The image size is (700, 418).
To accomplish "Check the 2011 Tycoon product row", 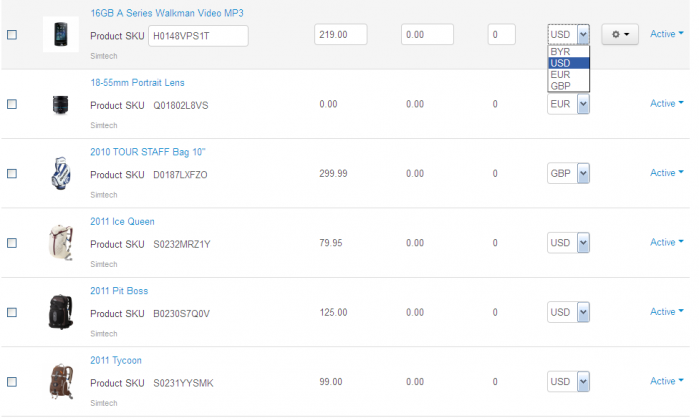I will coord(12,382).
